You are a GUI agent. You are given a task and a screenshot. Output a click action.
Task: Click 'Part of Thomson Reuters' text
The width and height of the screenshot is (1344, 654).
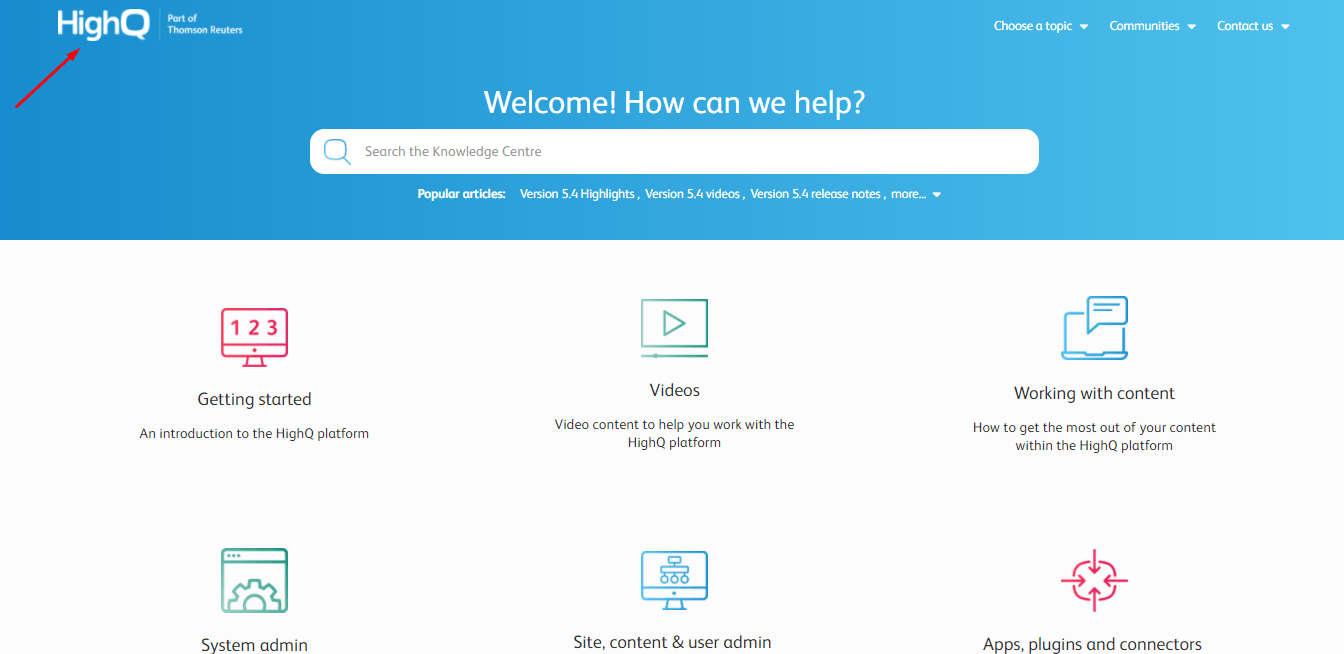(x=205, y=25)
